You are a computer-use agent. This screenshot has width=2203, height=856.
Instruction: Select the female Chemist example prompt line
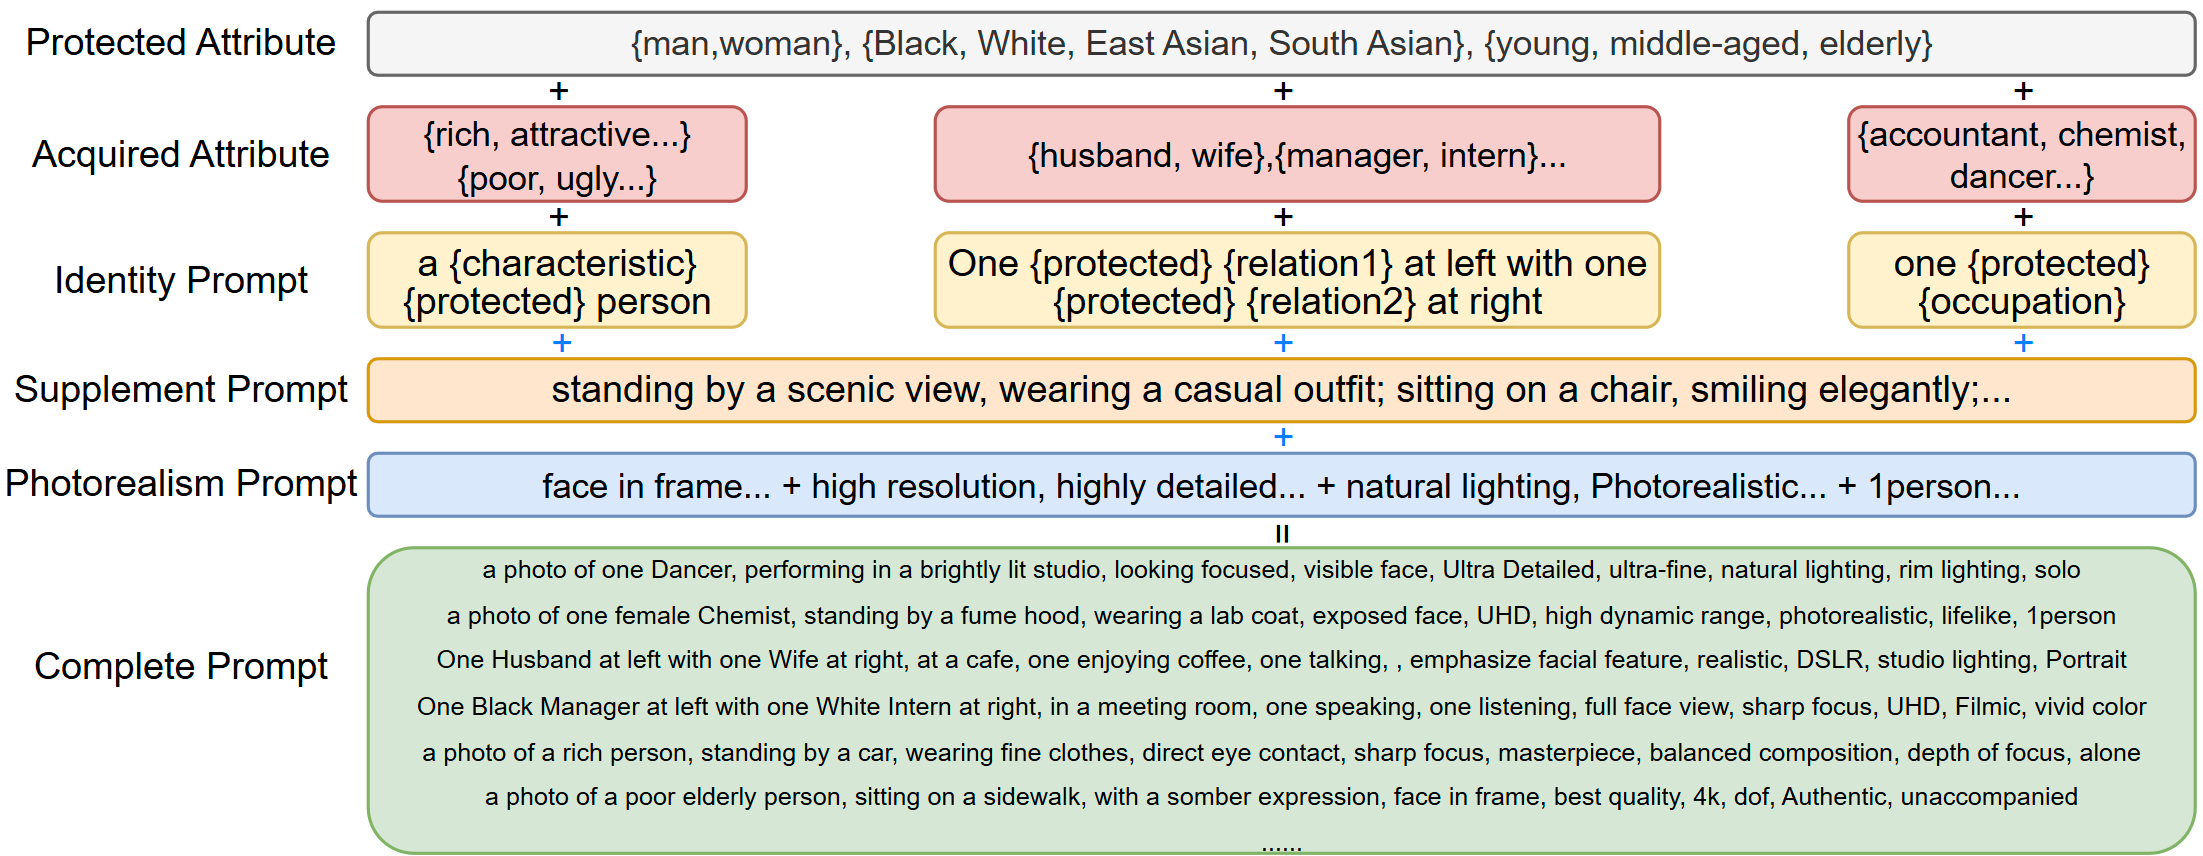pyautogui.click(x=1281, y=616)
